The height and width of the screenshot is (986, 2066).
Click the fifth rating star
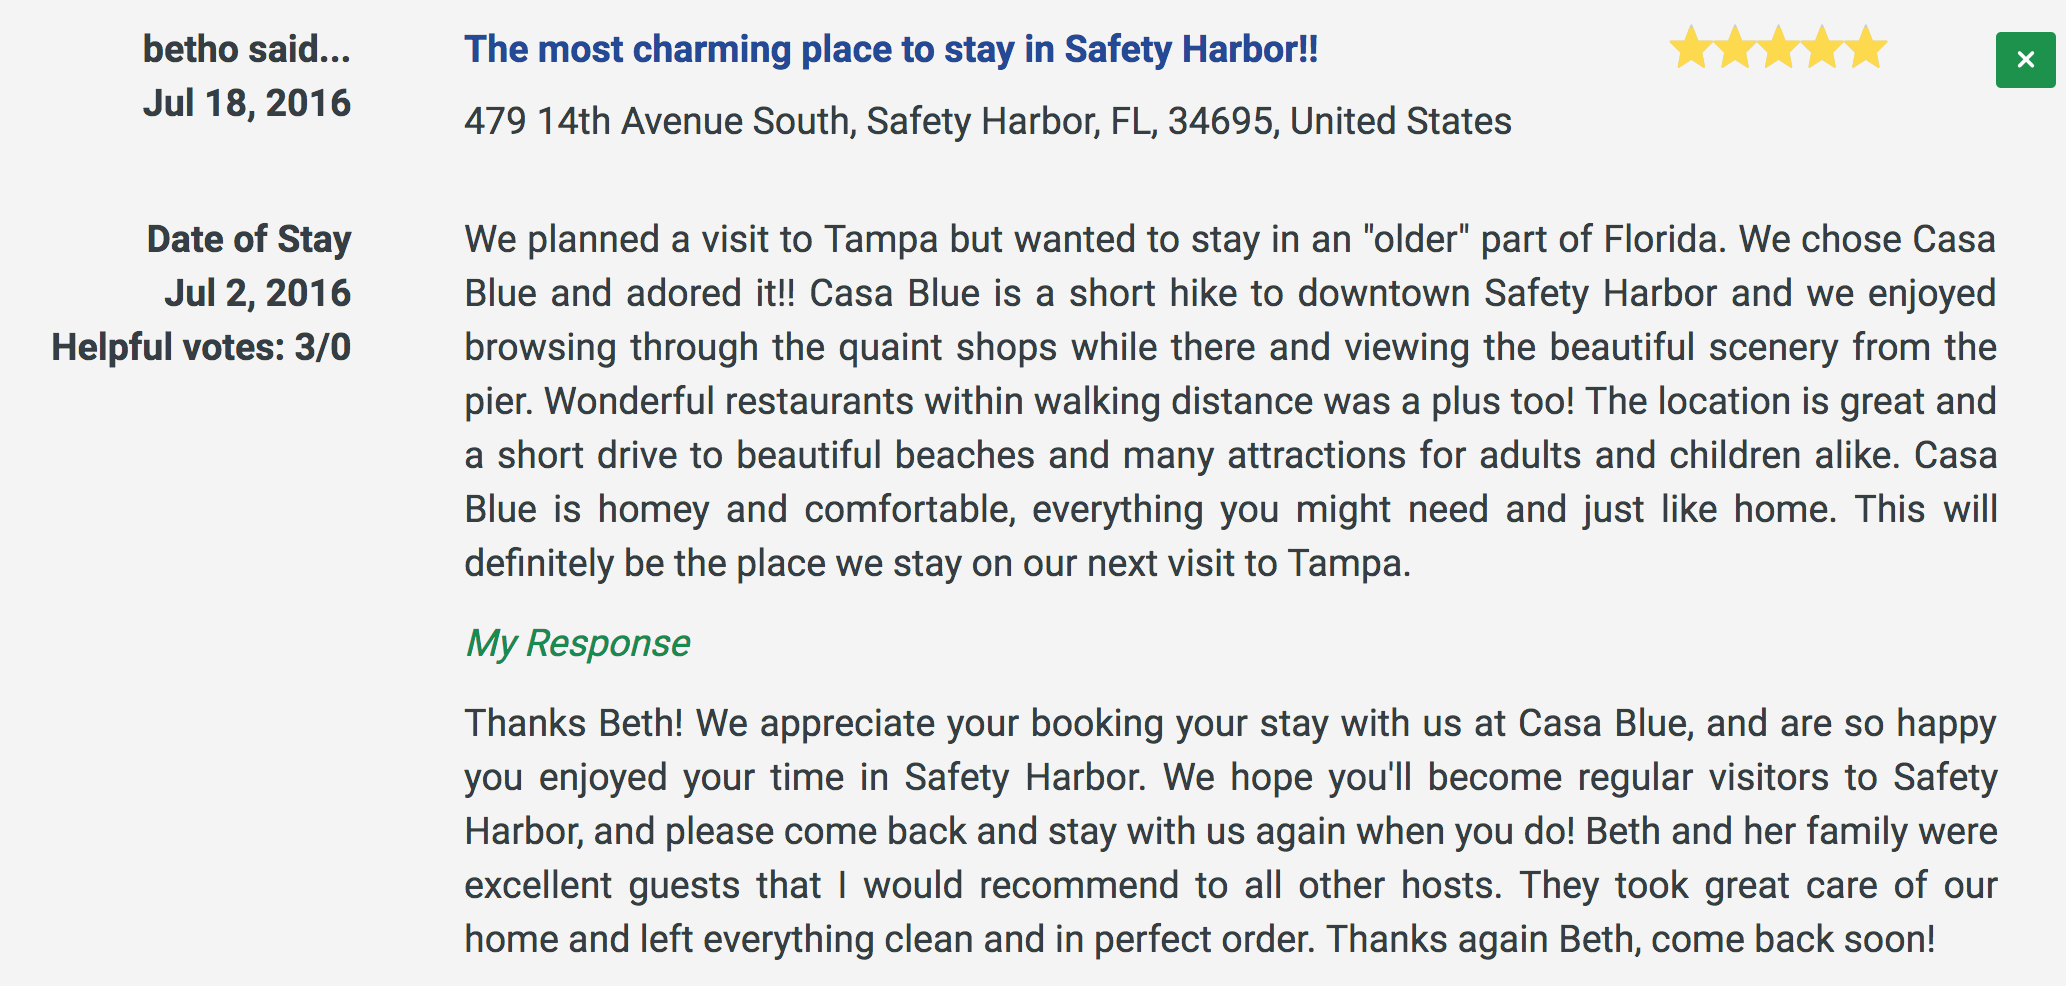tap(1867, 48)
